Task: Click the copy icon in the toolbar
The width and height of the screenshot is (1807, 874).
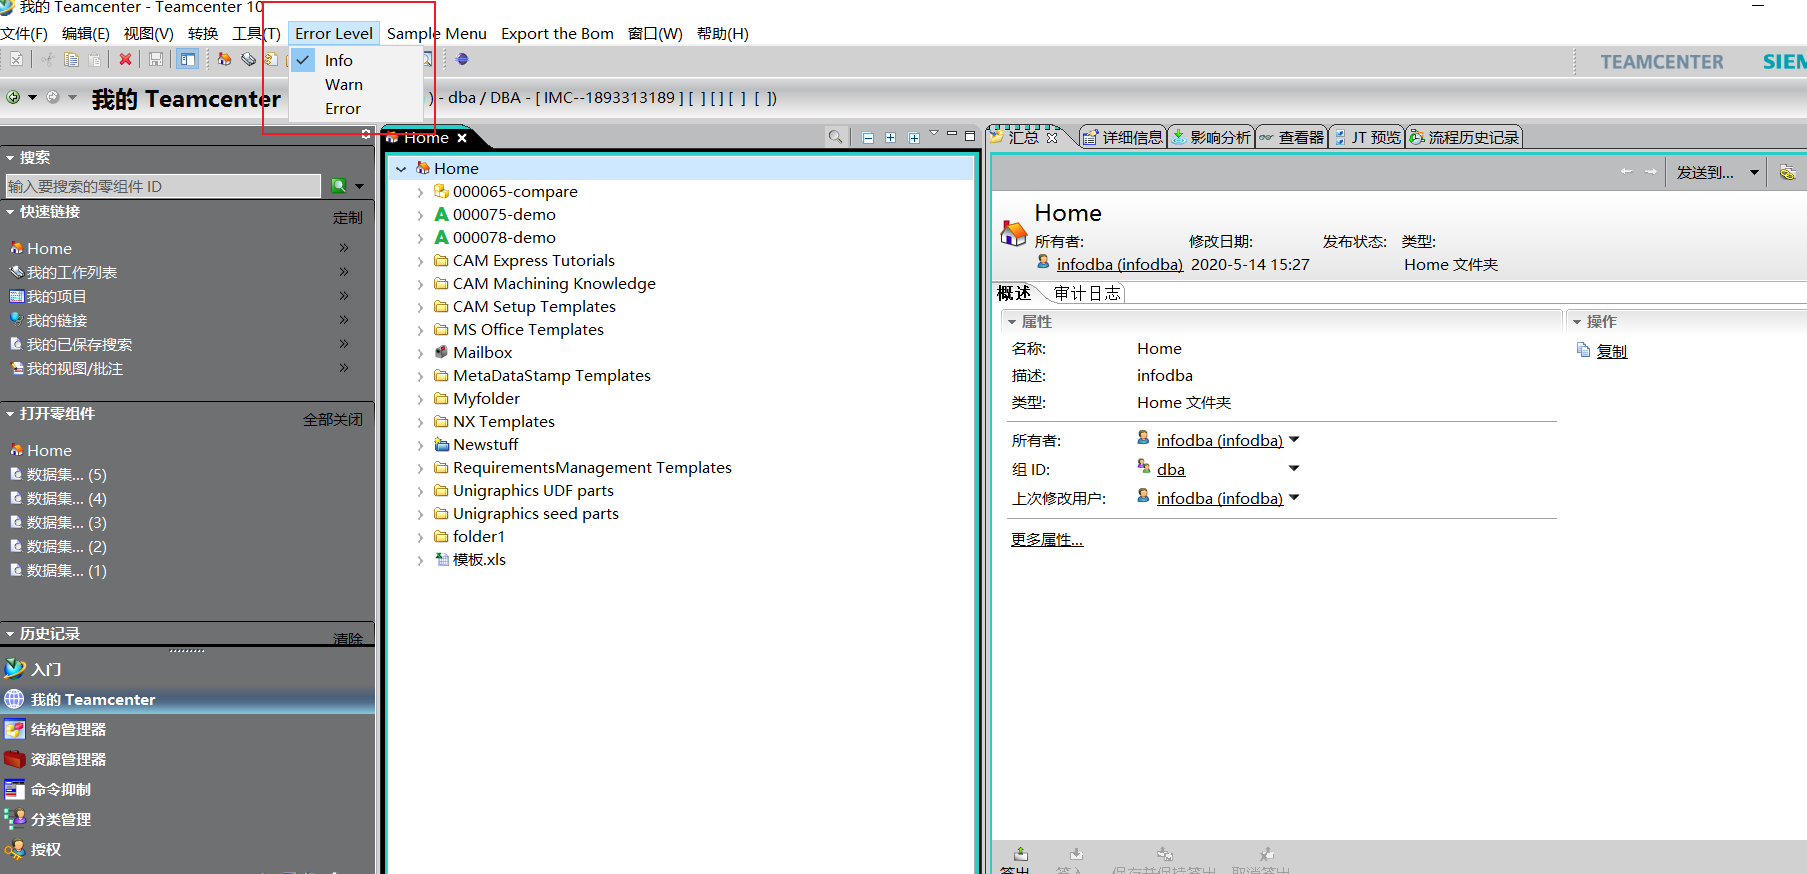Action: point(71,59)
